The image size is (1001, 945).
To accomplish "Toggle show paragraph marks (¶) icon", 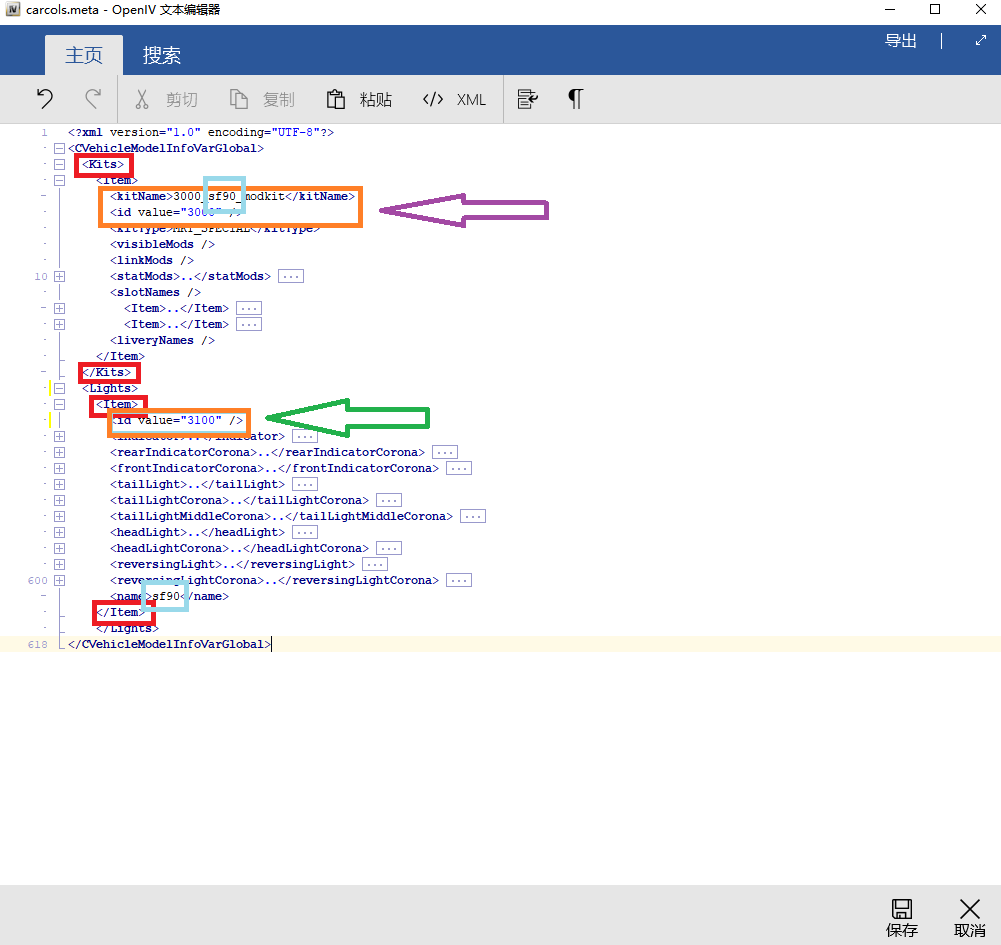I will (575, 99).
